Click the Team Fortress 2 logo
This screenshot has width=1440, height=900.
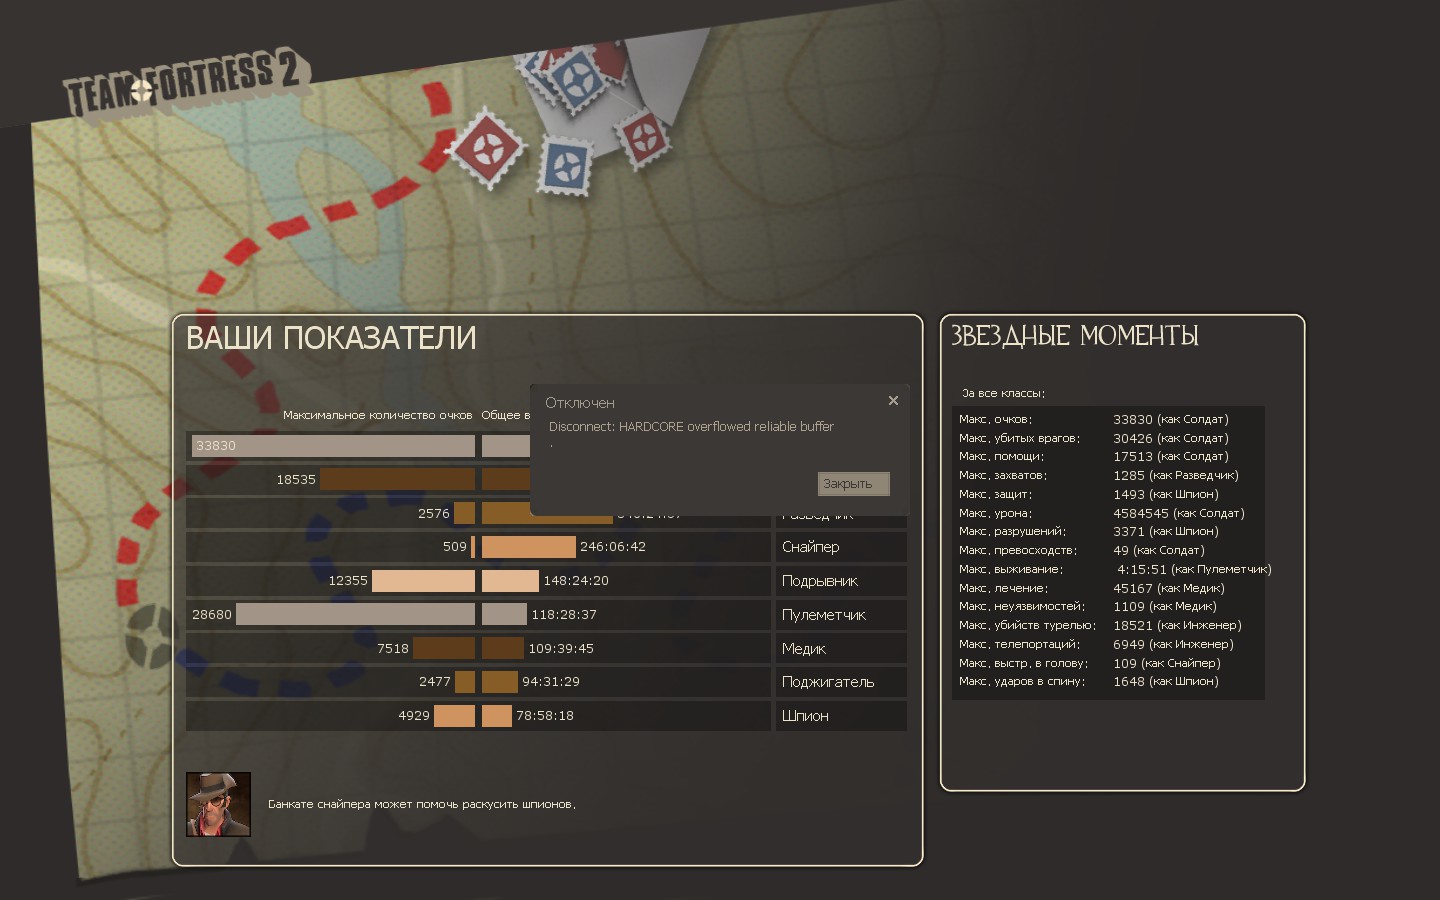[185, 84]
